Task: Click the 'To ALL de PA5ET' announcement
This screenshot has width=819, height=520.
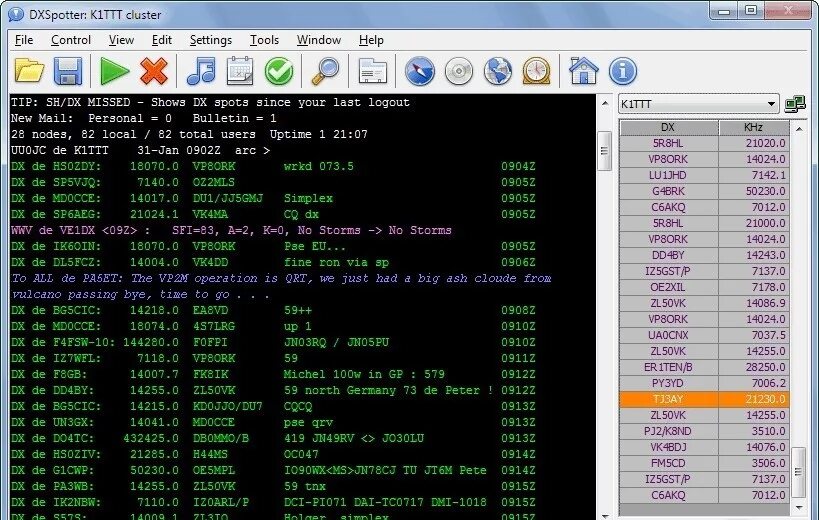Action: [x=281, y=286]
